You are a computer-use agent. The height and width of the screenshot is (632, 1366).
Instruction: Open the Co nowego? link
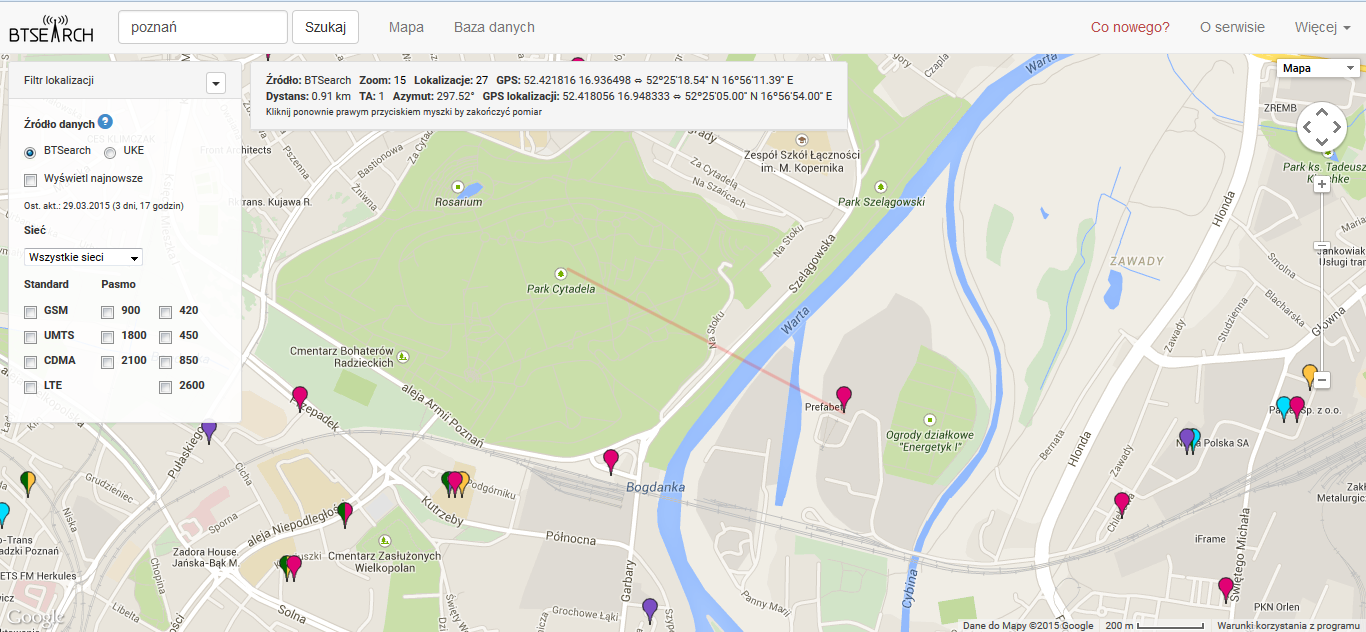(x=1130, y=27)
